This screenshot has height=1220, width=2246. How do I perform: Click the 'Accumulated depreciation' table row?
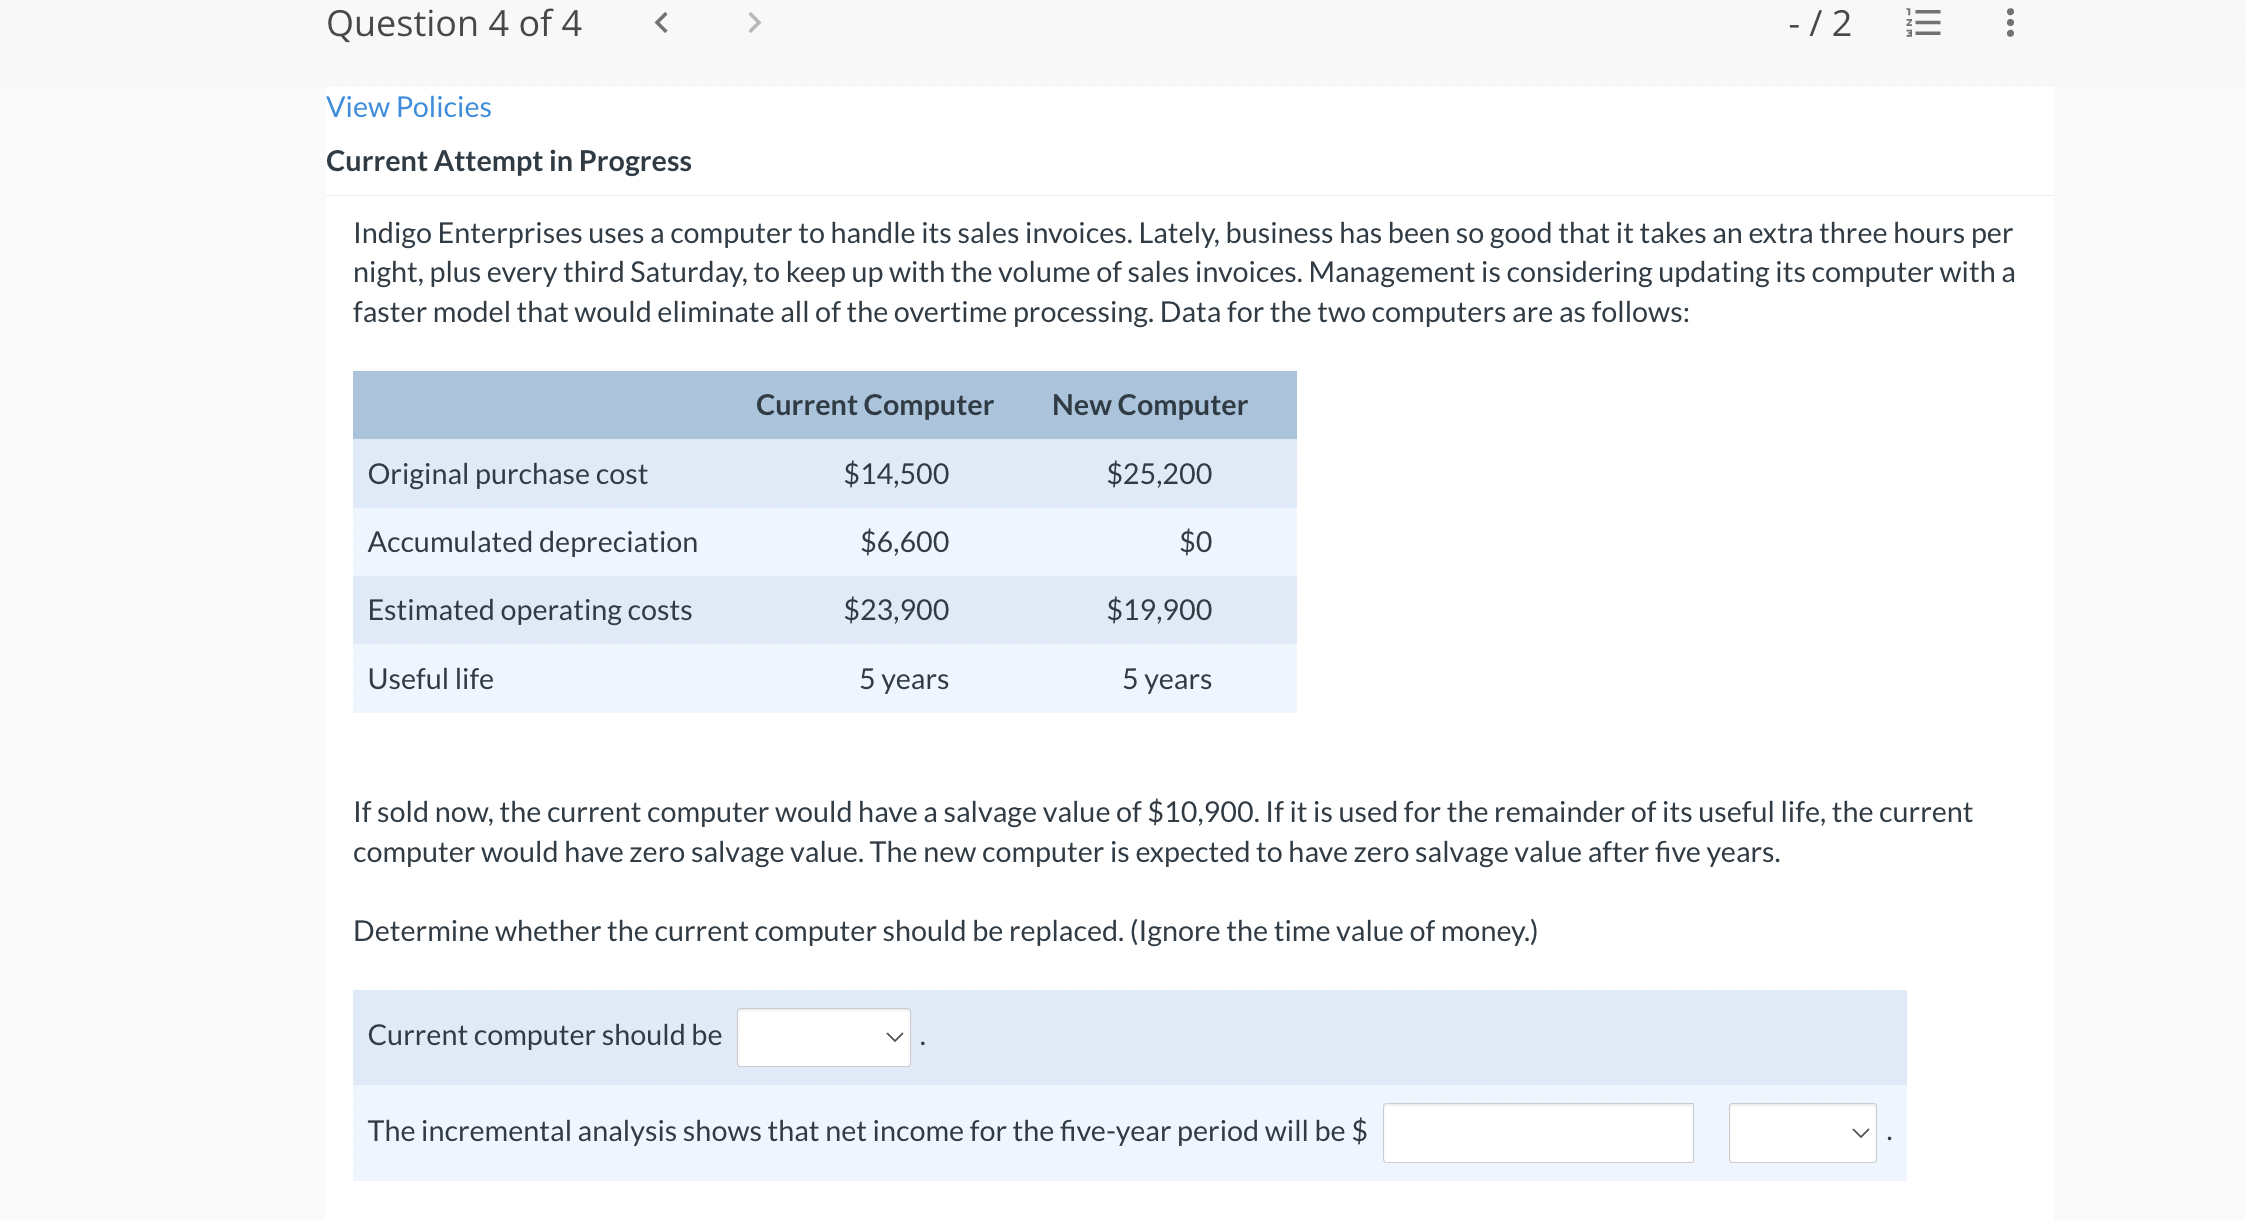(532, 541)
